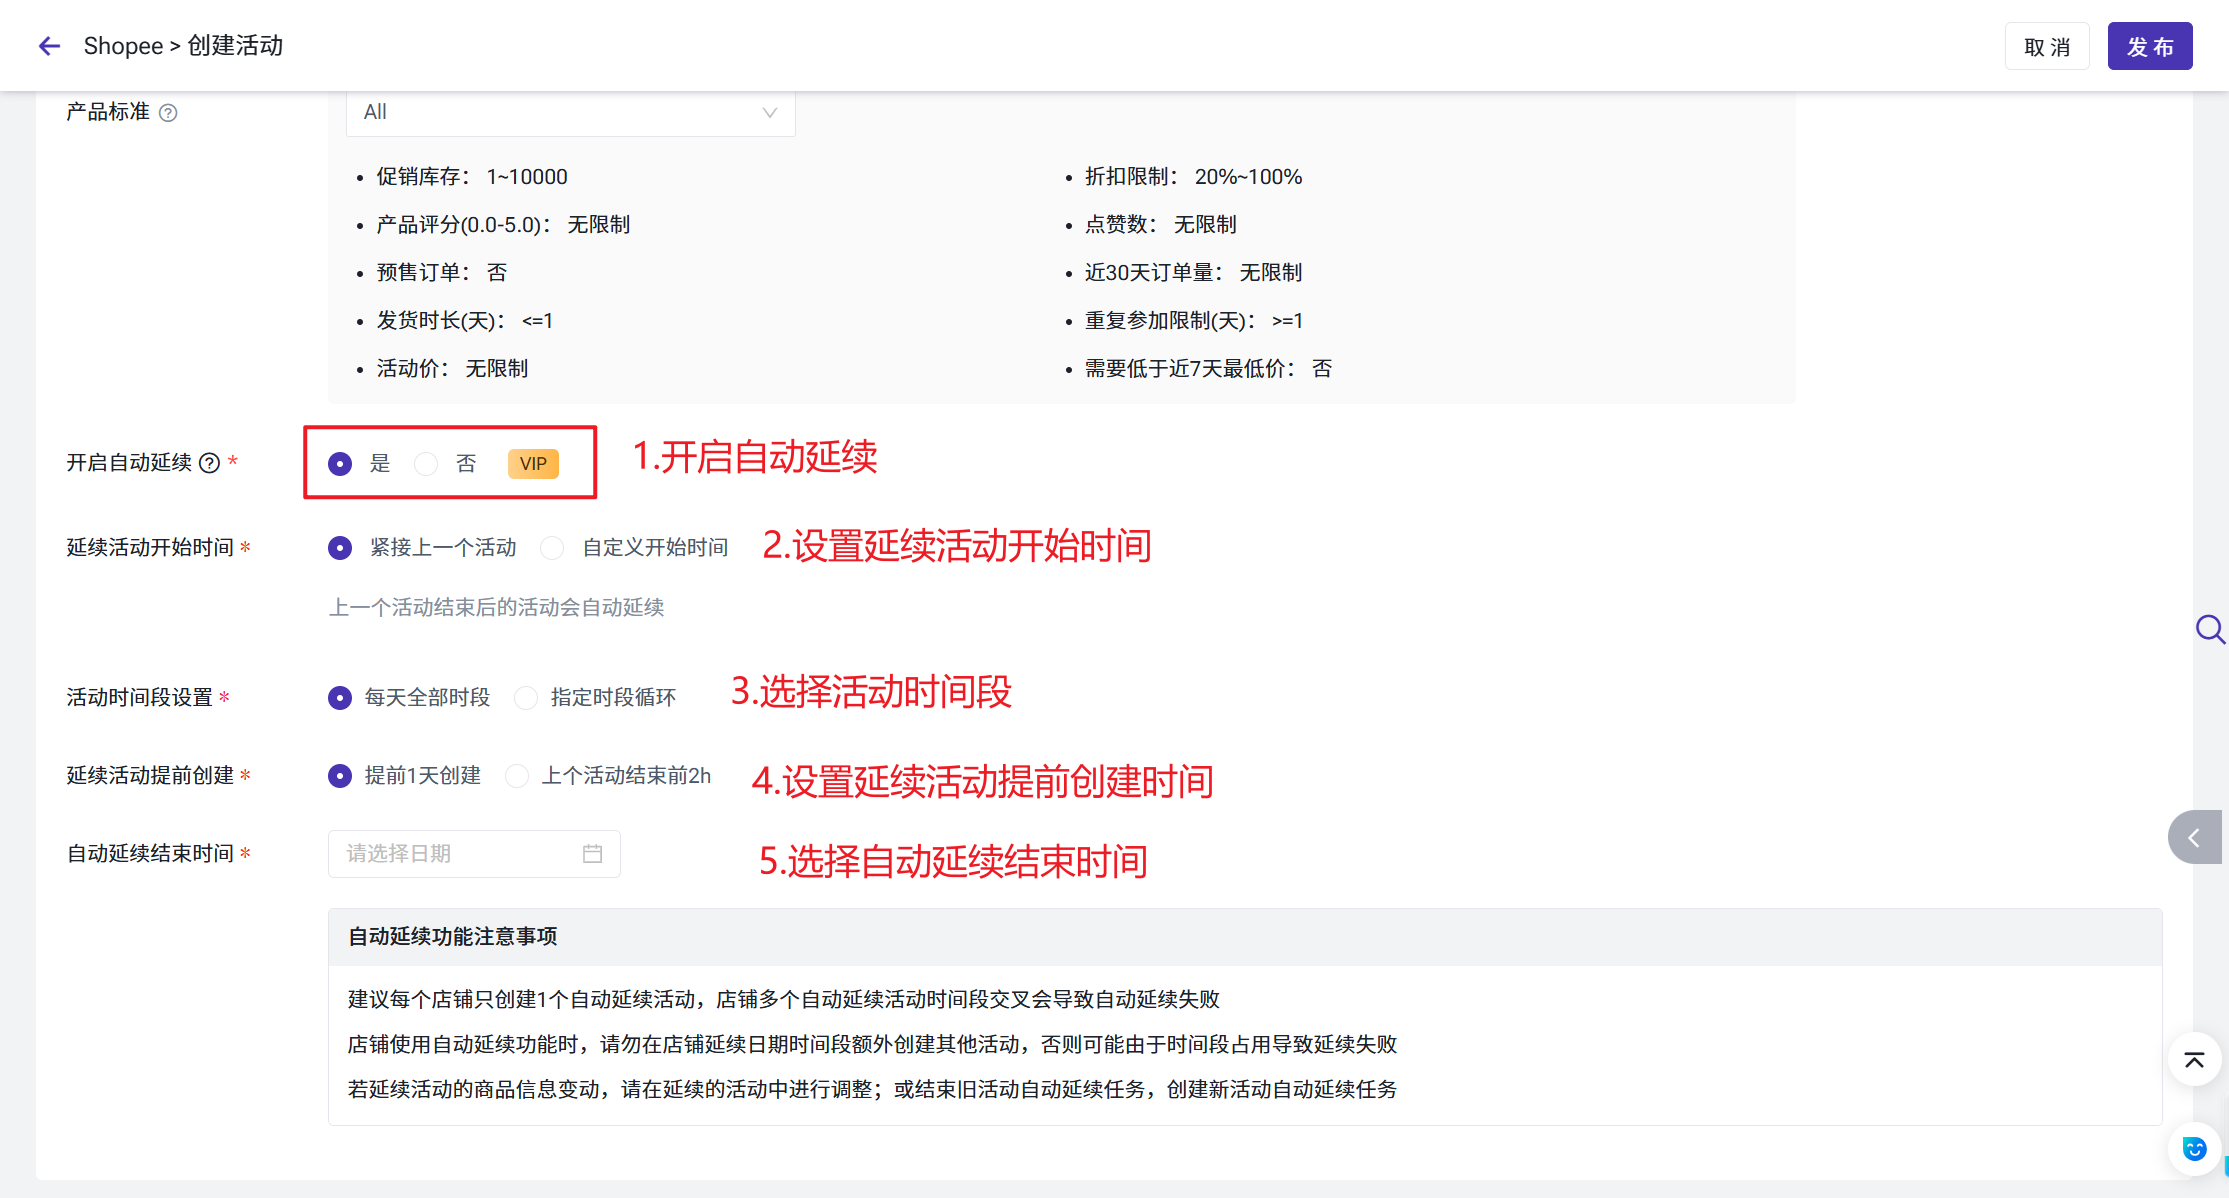
Task: Open the calendar icon in the date field
Action: 592,854
